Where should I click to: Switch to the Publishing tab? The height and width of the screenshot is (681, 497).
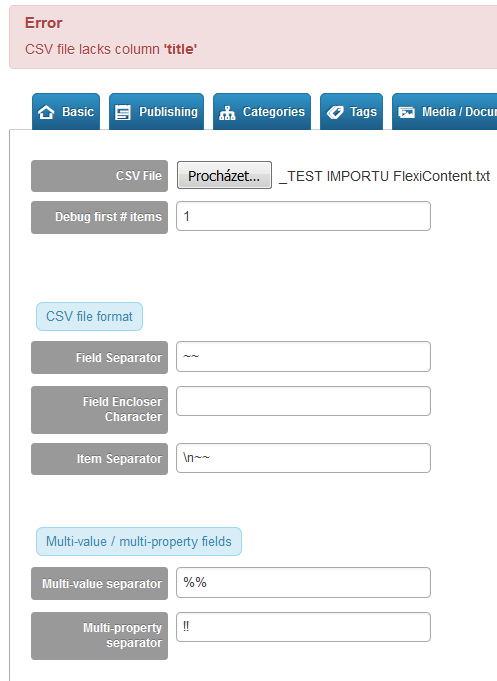156,112
